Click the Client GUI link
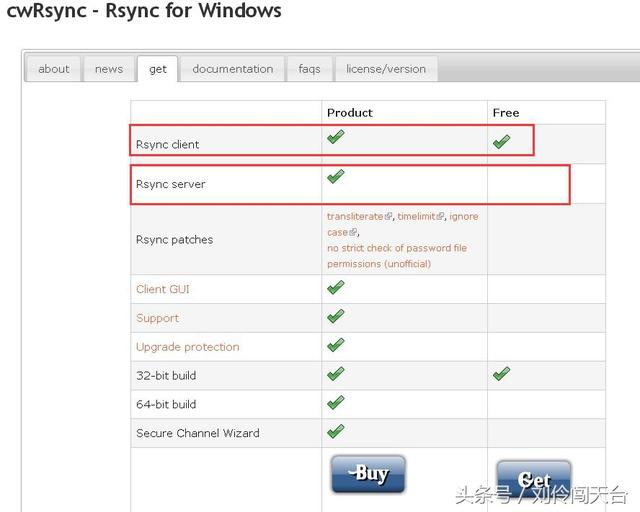640x512 pixels. click(163, 289)
